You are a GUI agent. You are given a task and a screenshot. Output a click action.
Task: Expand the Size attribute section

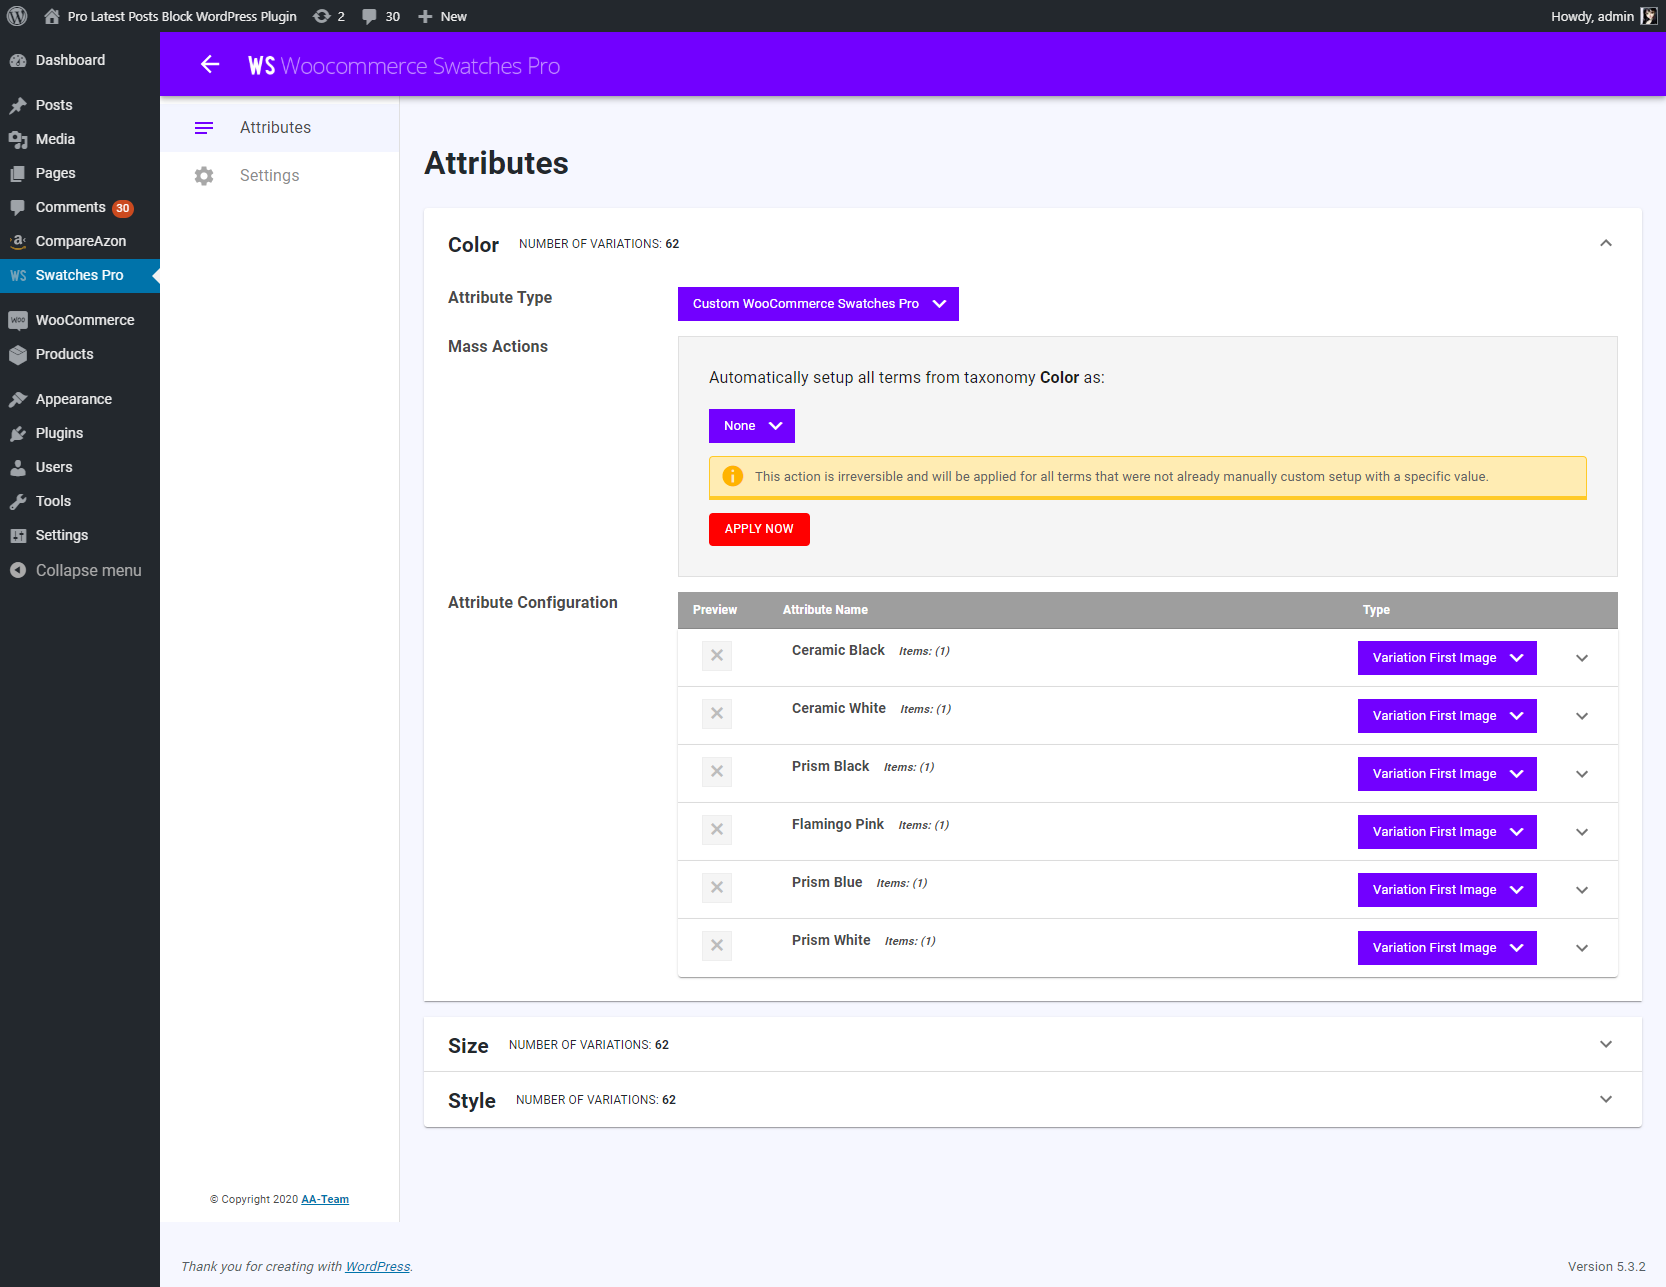point(1606,1044)
